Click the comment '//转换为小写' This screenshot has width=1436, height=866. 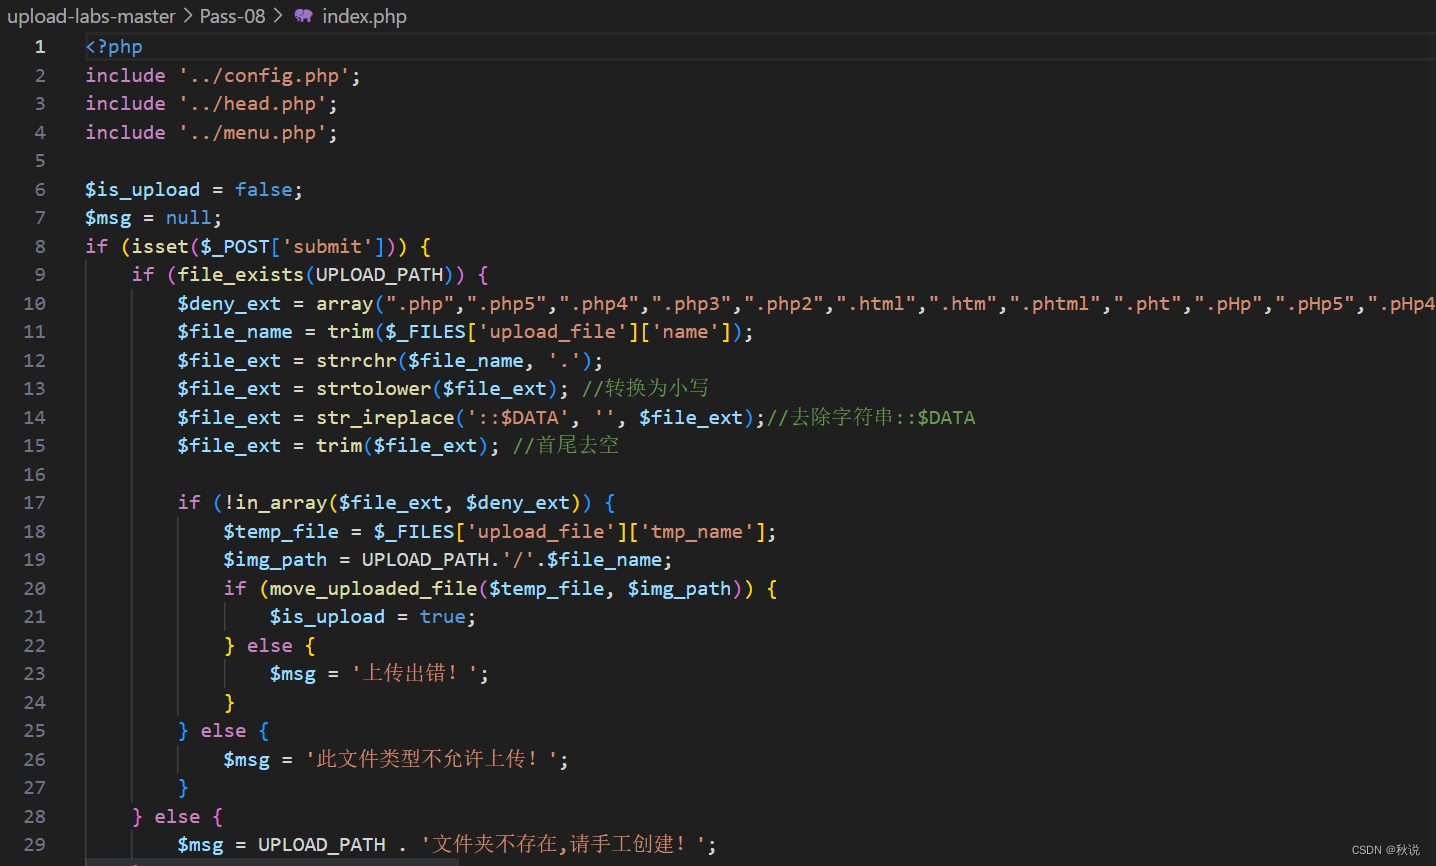point(646,389)
